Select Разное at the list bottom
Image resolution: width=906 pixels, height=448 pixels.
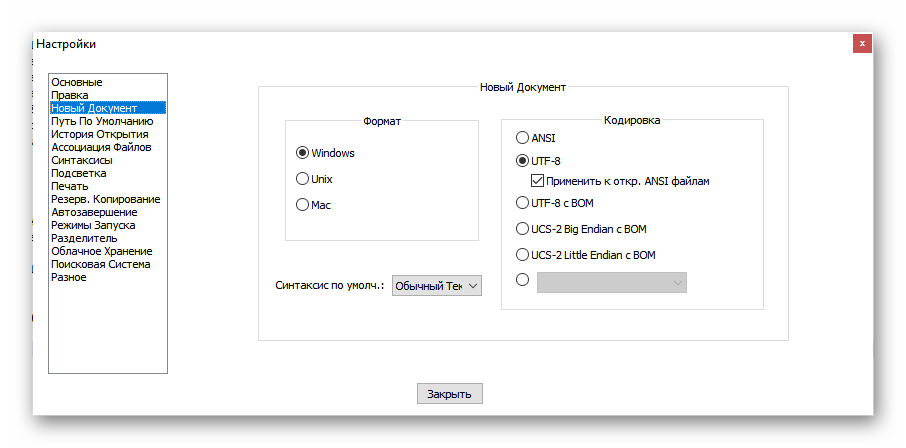pos(69,277)
